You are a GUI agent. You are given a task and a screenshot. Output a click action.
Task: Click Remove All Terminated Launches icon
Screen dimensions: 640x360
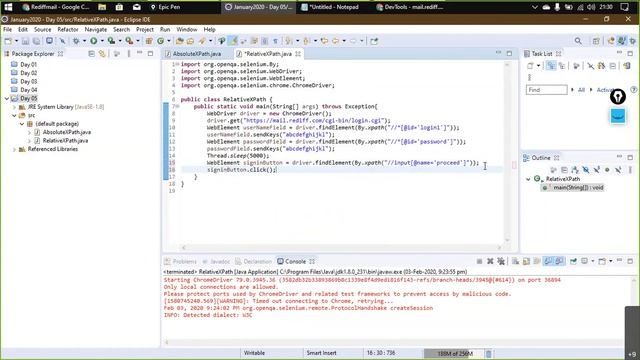pyautogui.click(x=501, y=261)
